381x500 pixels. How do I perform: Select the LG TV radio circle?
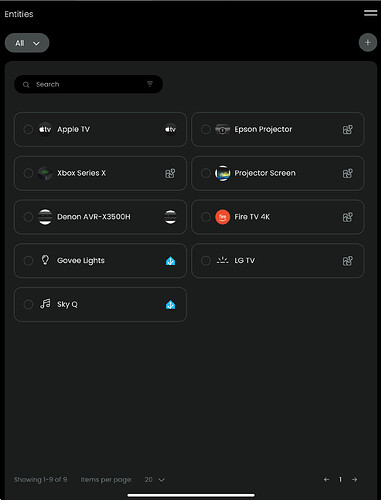pos(206,260)
